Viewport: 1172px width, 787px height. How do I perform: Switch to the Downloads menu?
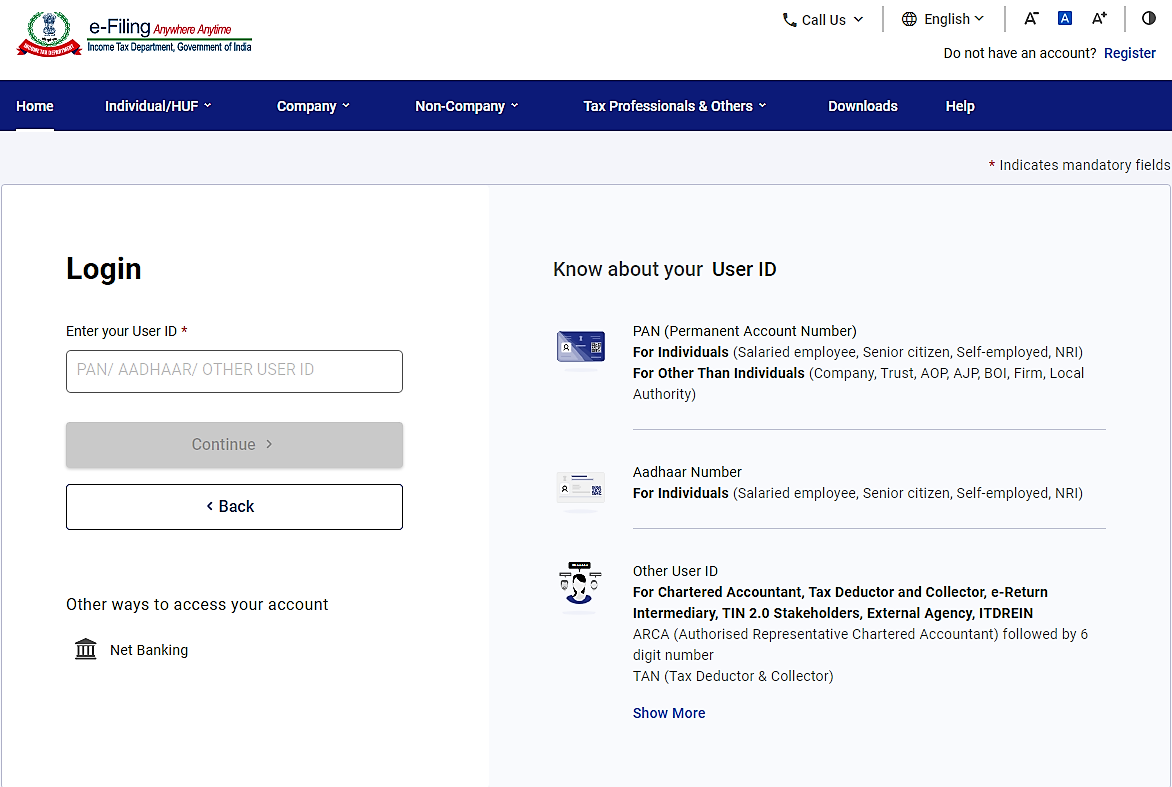[x=862, y=105]
